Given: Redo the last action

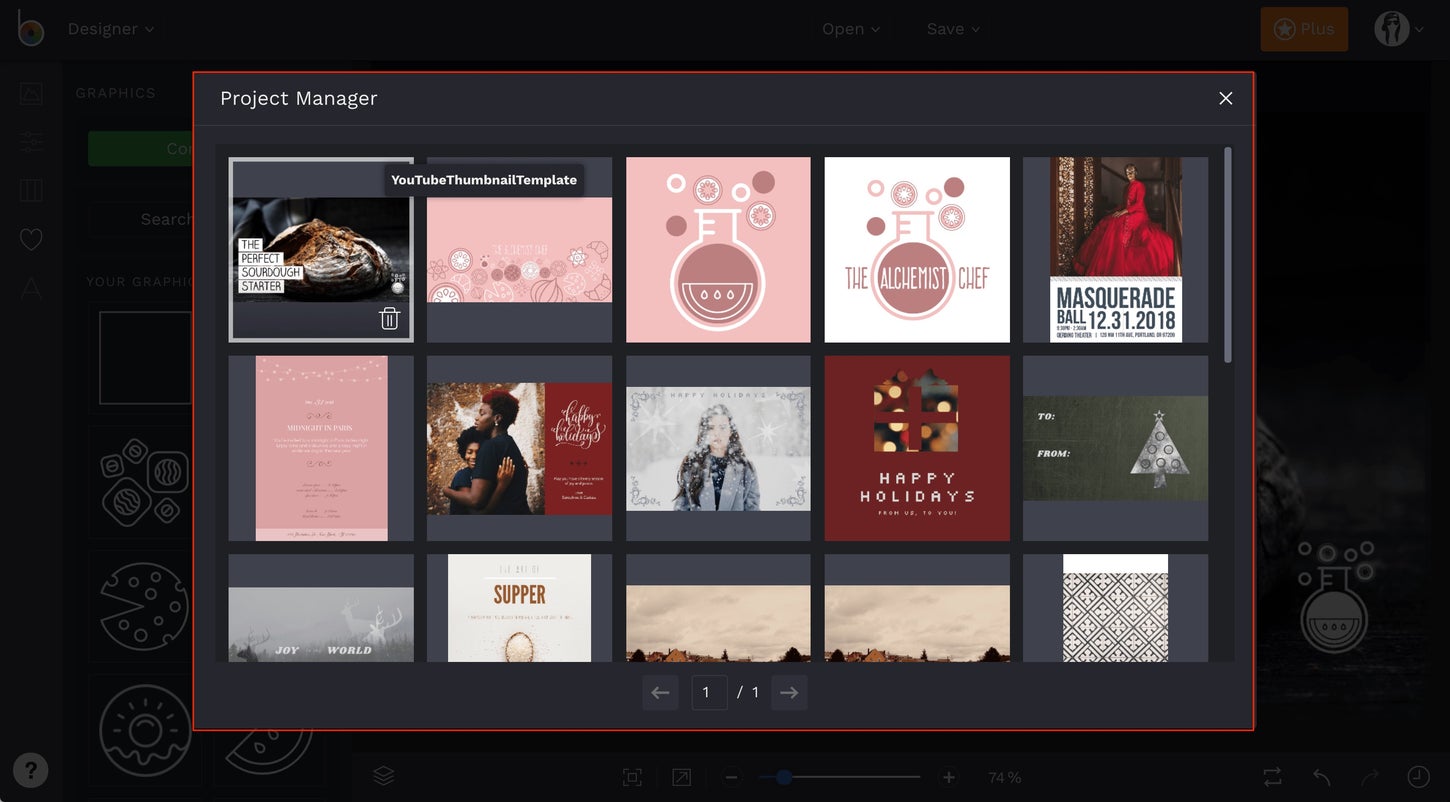Looking at the screenshot, I should [1366, 776].
